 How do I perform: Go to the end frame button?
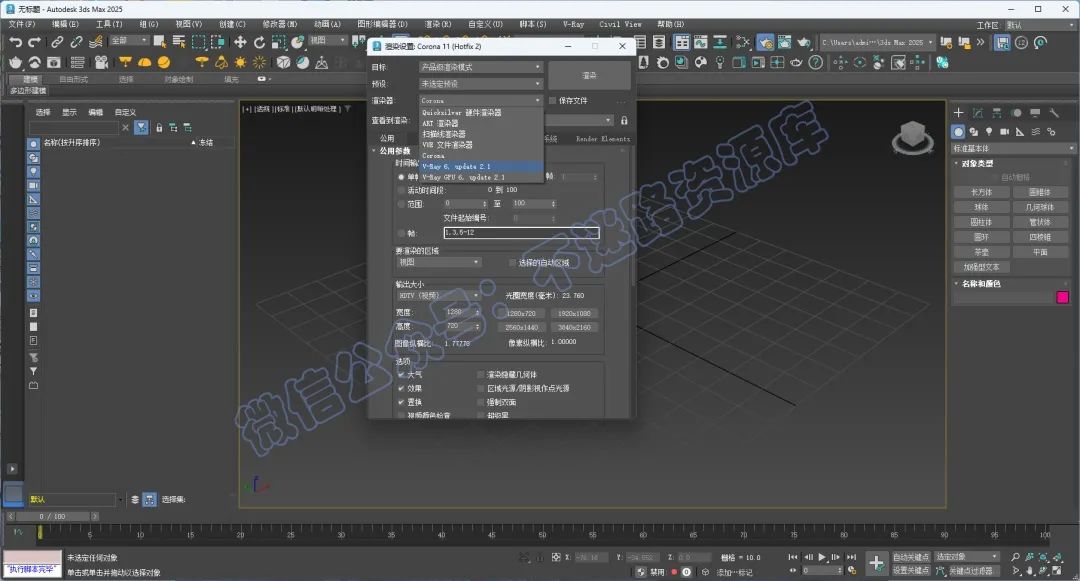click(x=851, y=557)
